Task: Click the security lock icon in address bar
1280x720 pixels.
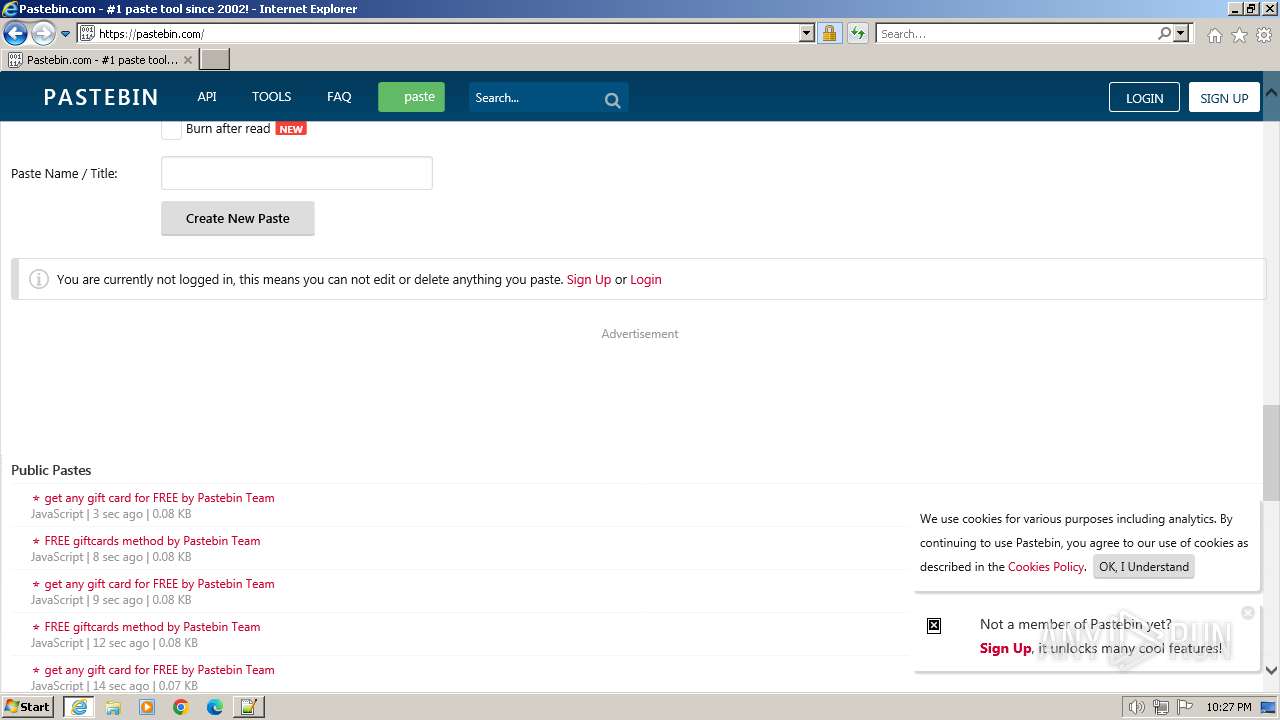Action: 829,34
